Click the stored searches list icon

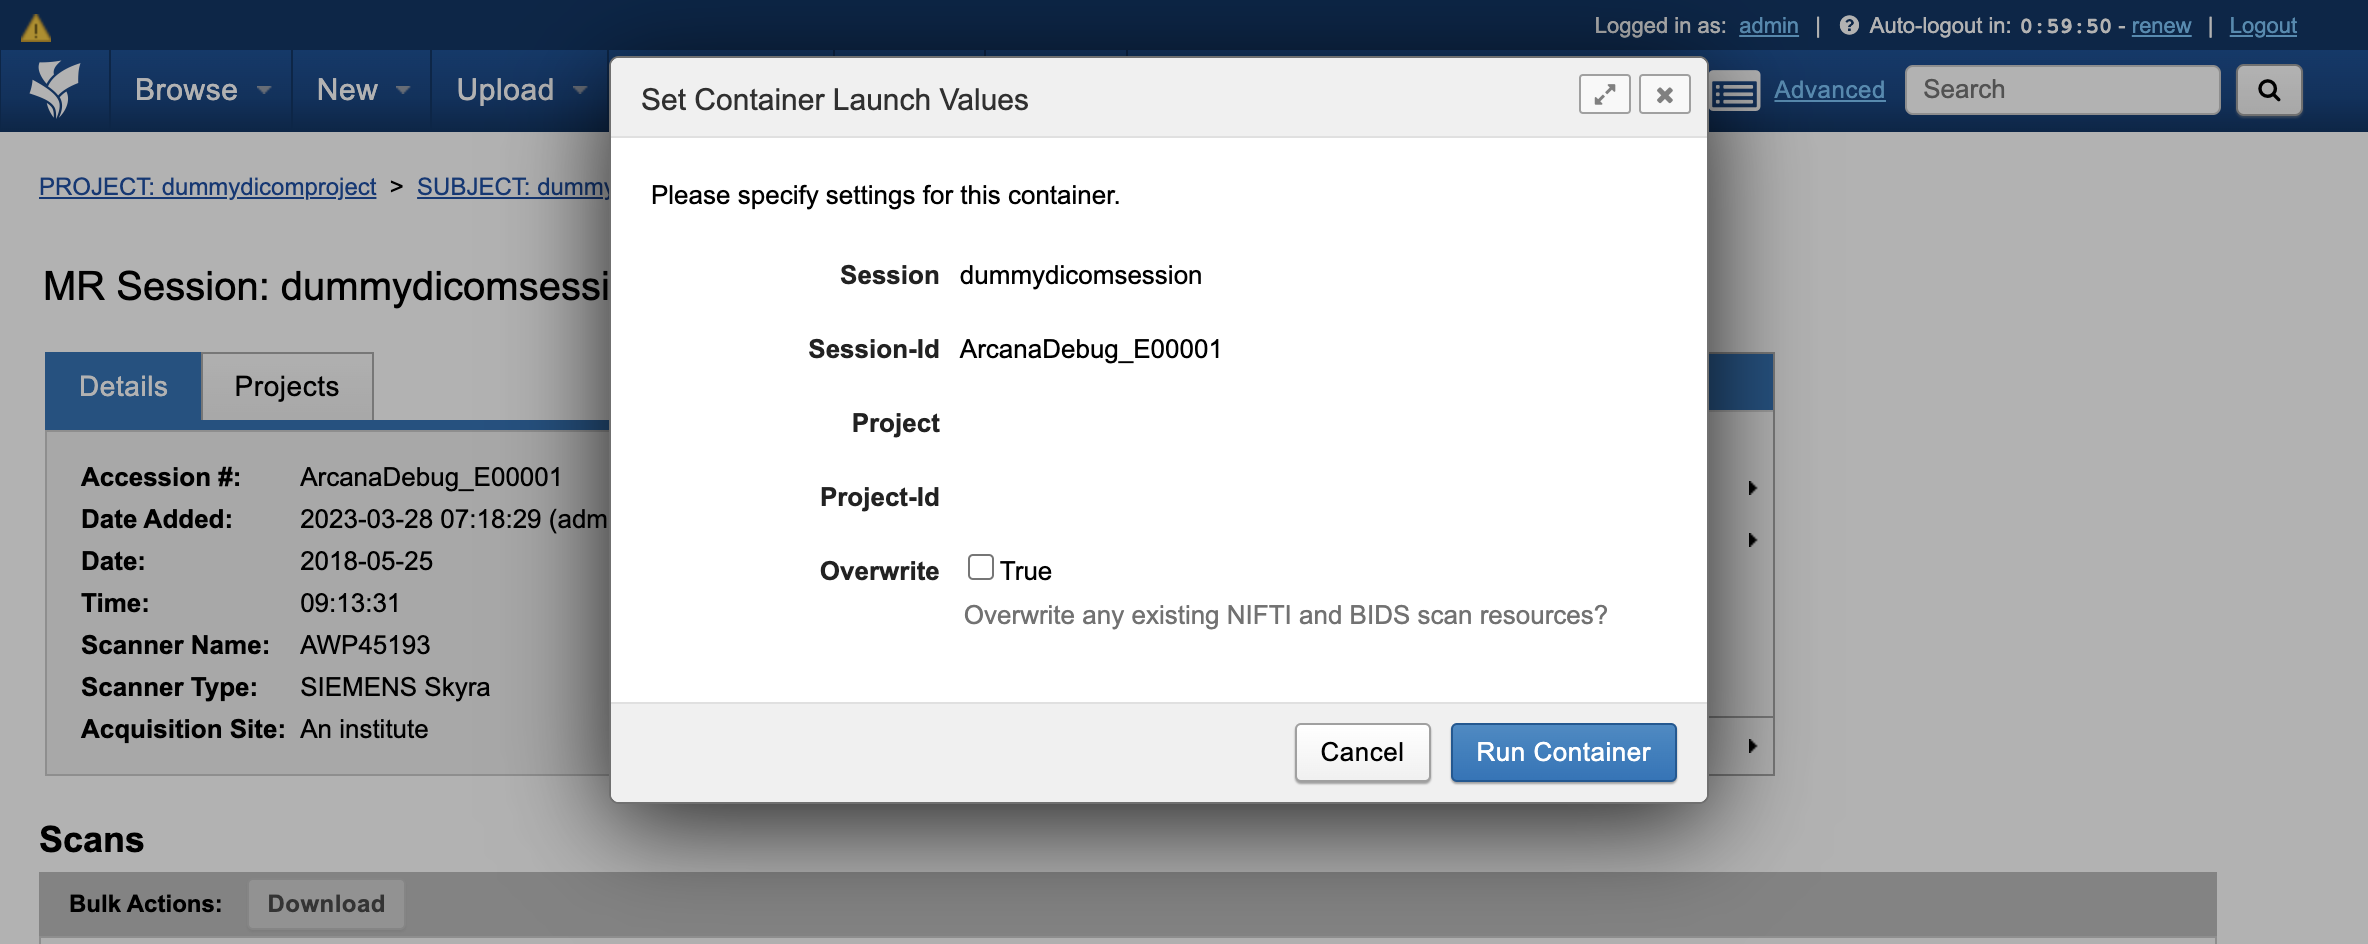[x=1735, y=93]
